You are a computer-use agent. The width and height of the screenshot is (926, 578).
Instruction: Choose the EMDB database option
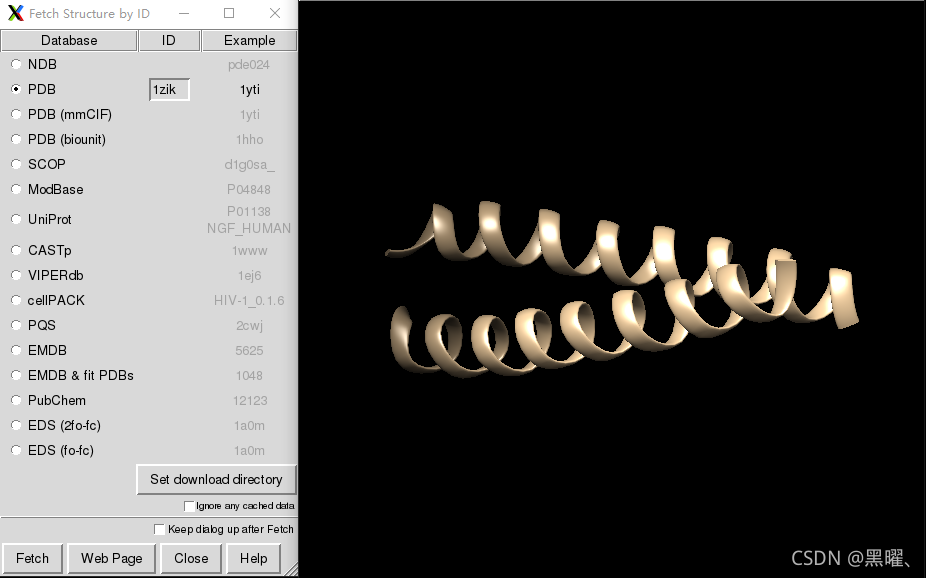pos(16,350)
